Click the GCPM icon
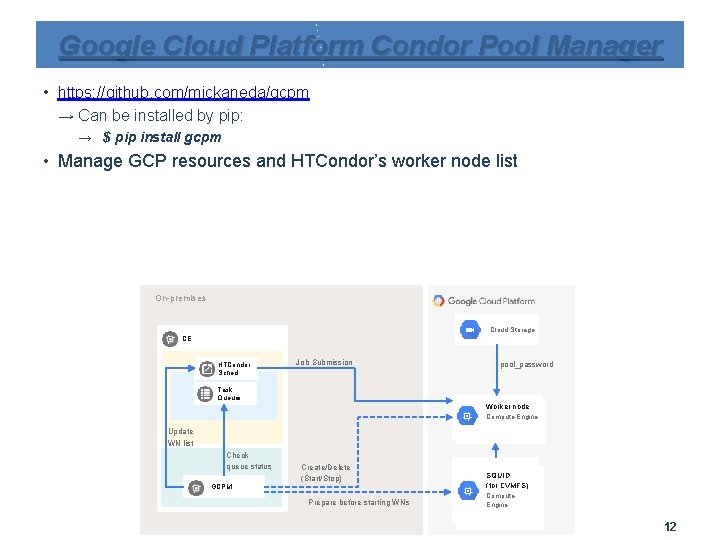This screenshot has height=540, width=720. [x=196, y=487]
